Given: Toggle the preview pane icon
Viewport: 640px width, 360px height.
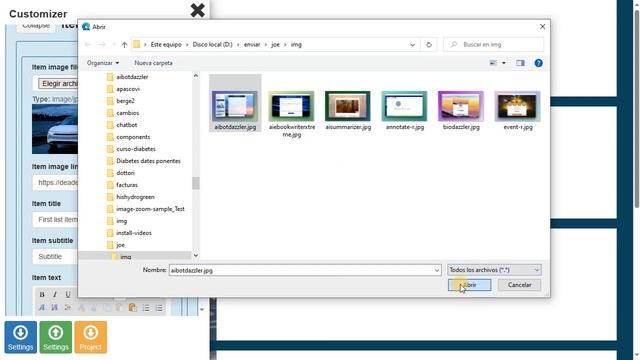Looking at the screenshot, I should click(x=520, y=63).
